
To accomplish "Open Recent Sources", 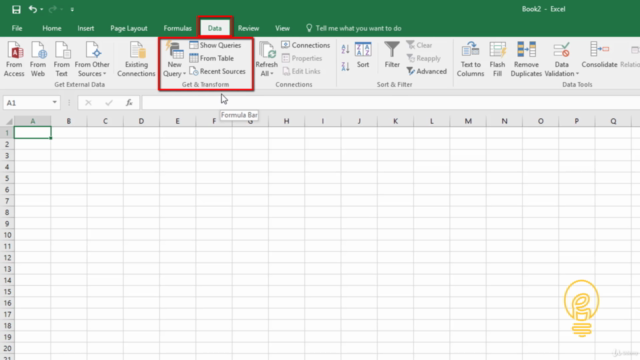I will tap(218, 71).
